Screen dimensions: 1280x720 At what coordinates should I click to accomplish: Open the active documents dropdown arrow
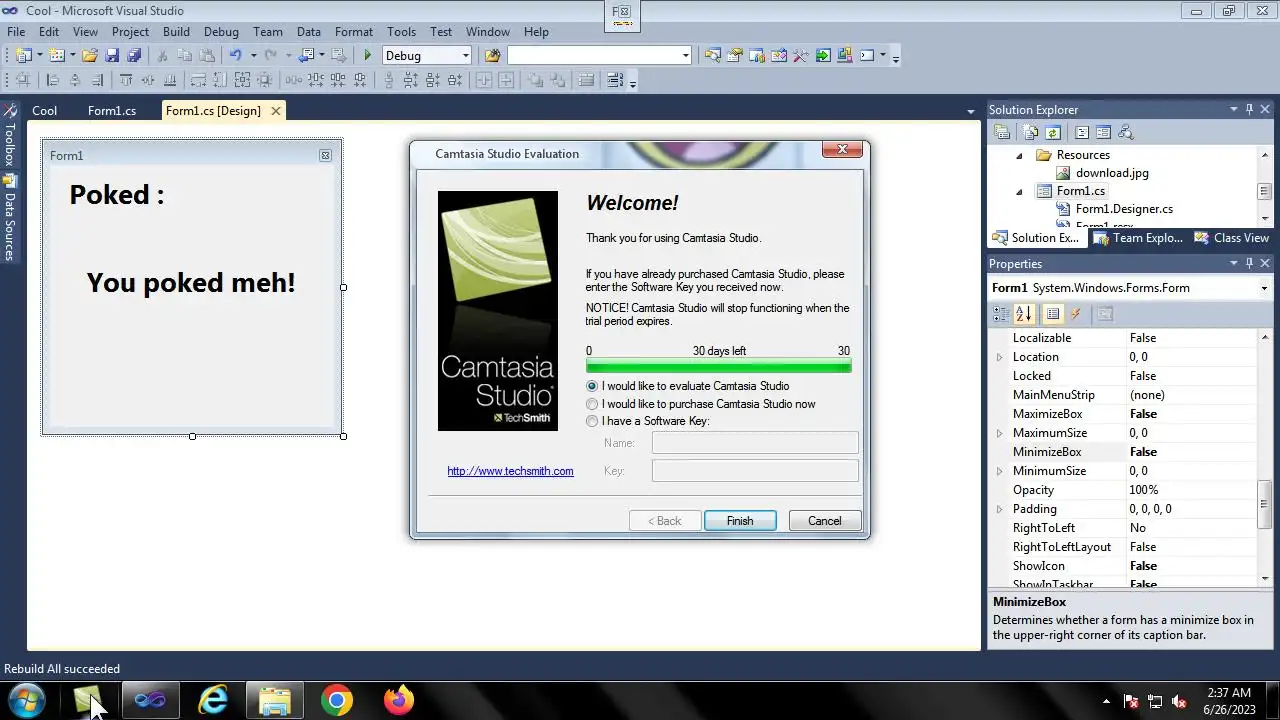click(970, 111)
